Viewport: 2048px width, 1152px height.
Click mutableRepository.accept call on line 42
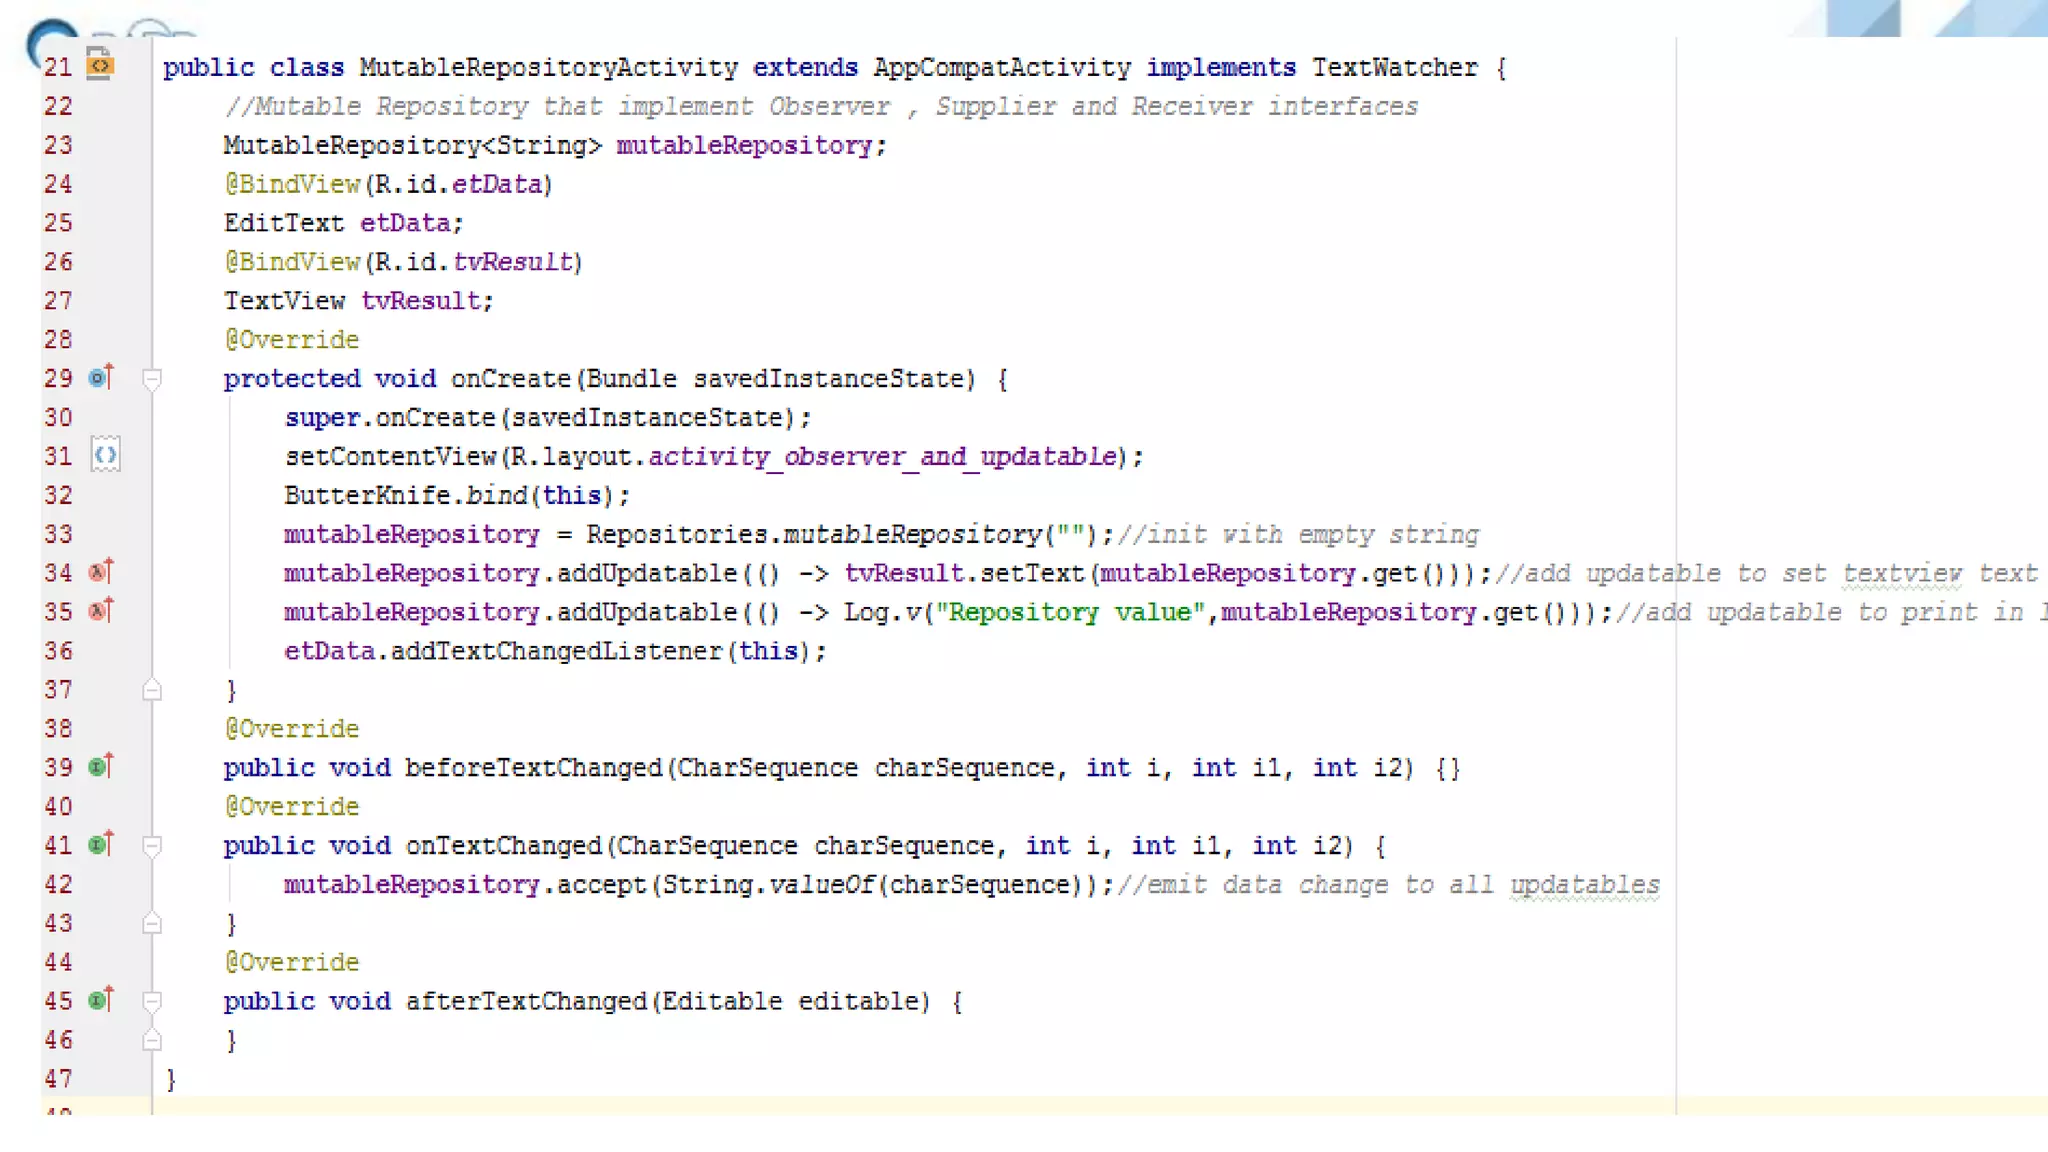[x=698, y=885]
